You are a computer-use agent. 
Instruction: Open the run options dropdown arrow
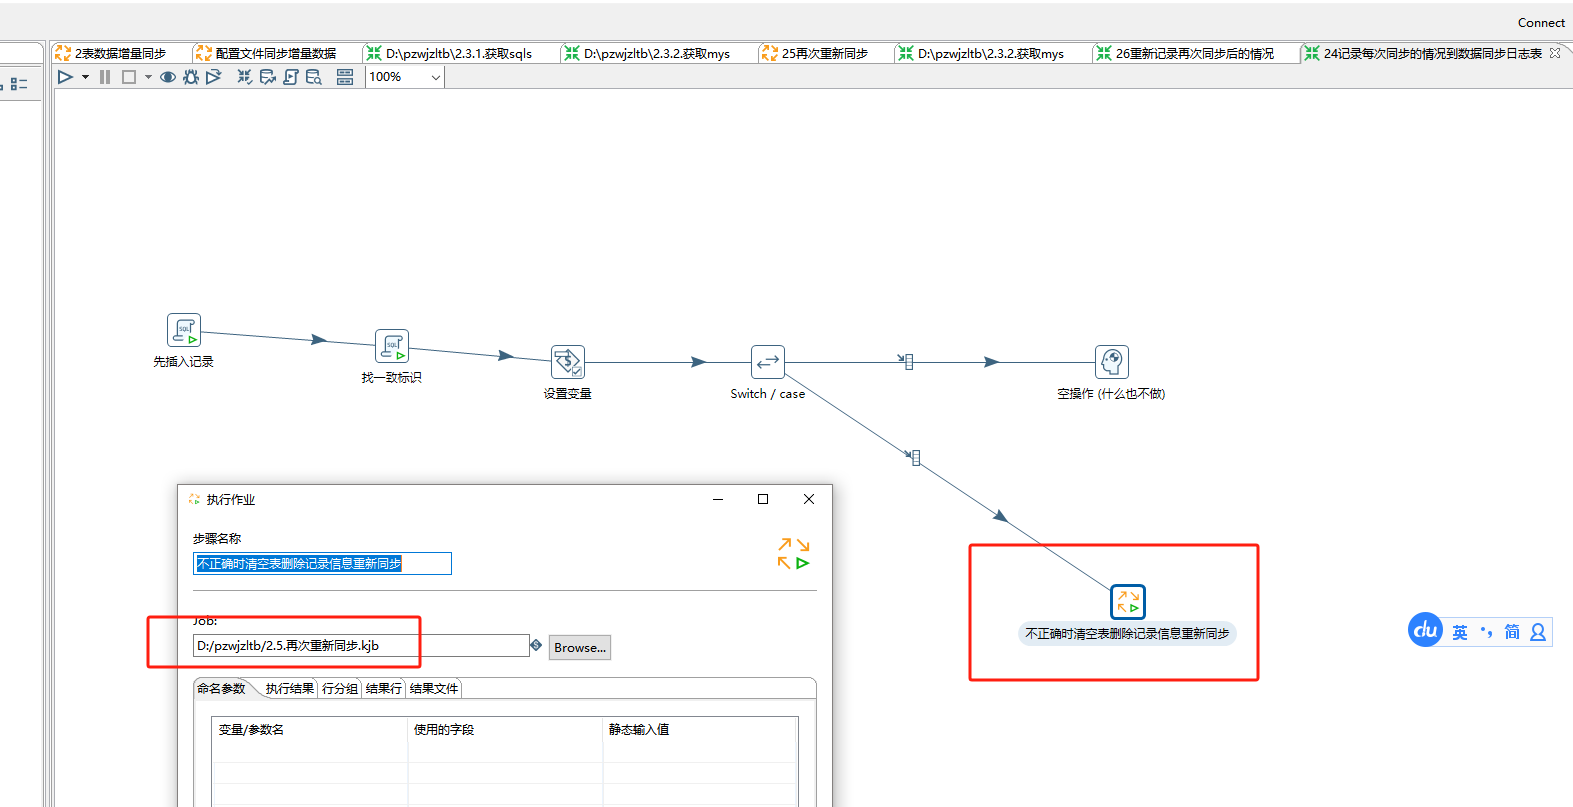pos(85,77)
